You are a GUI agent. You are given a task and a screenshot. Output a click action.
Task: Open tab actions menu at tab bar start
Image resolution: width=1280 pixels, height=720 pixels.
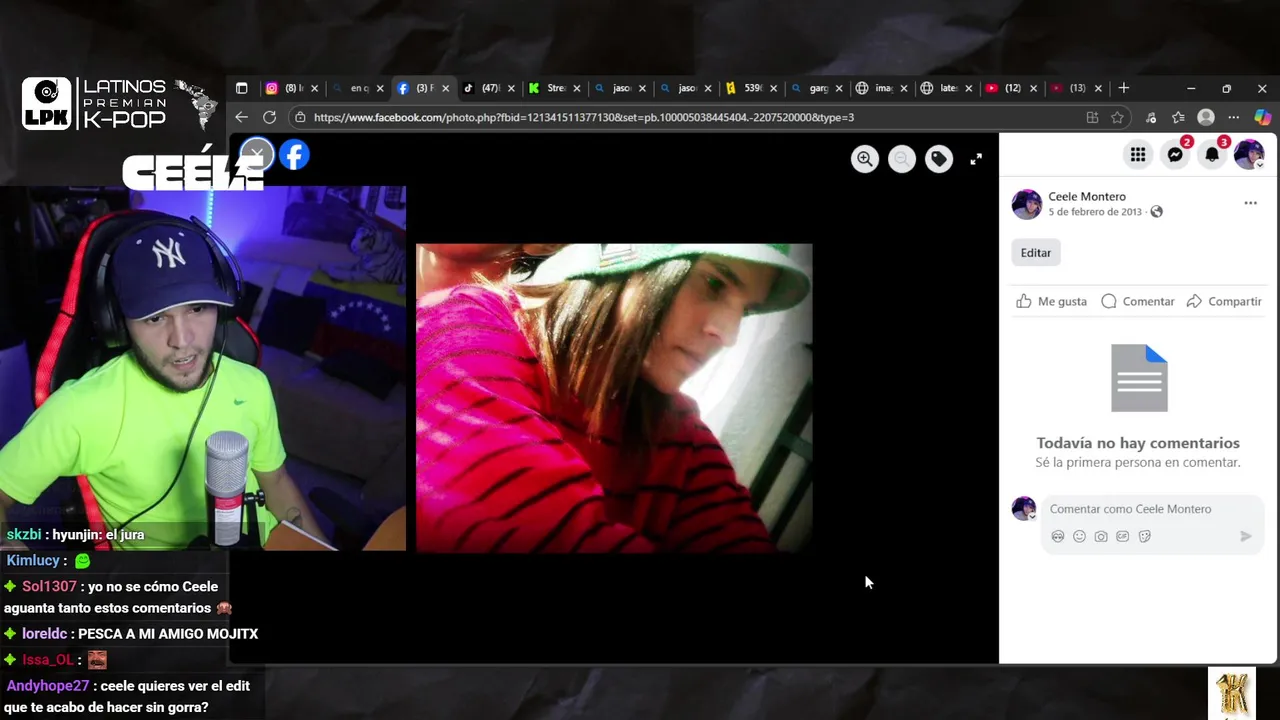(x=241, y=88)
